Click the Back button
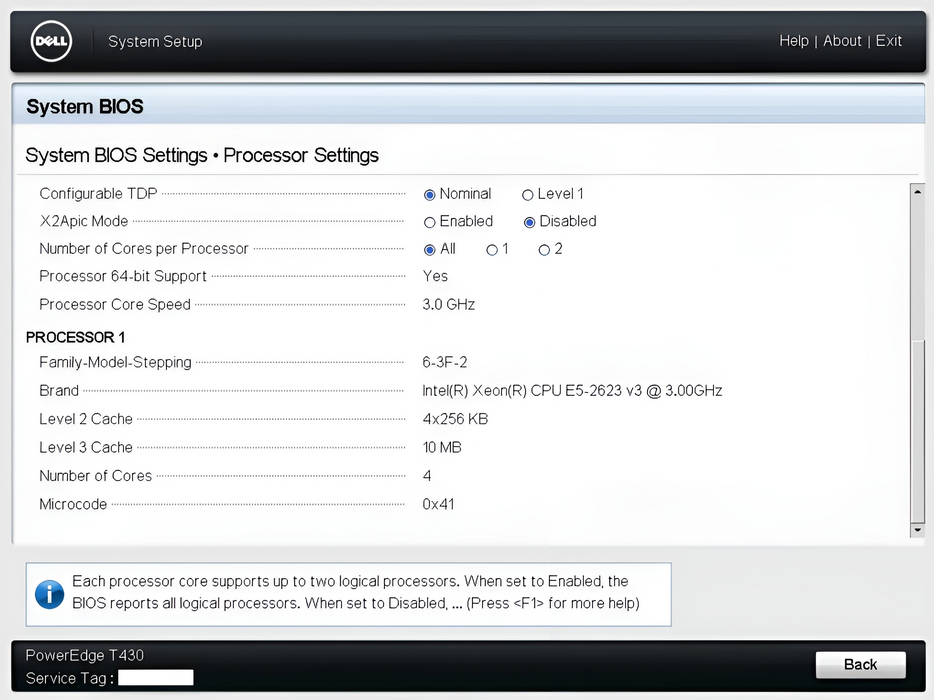The height and width of the screenshot is (700, 934). (x=861, y=664)
